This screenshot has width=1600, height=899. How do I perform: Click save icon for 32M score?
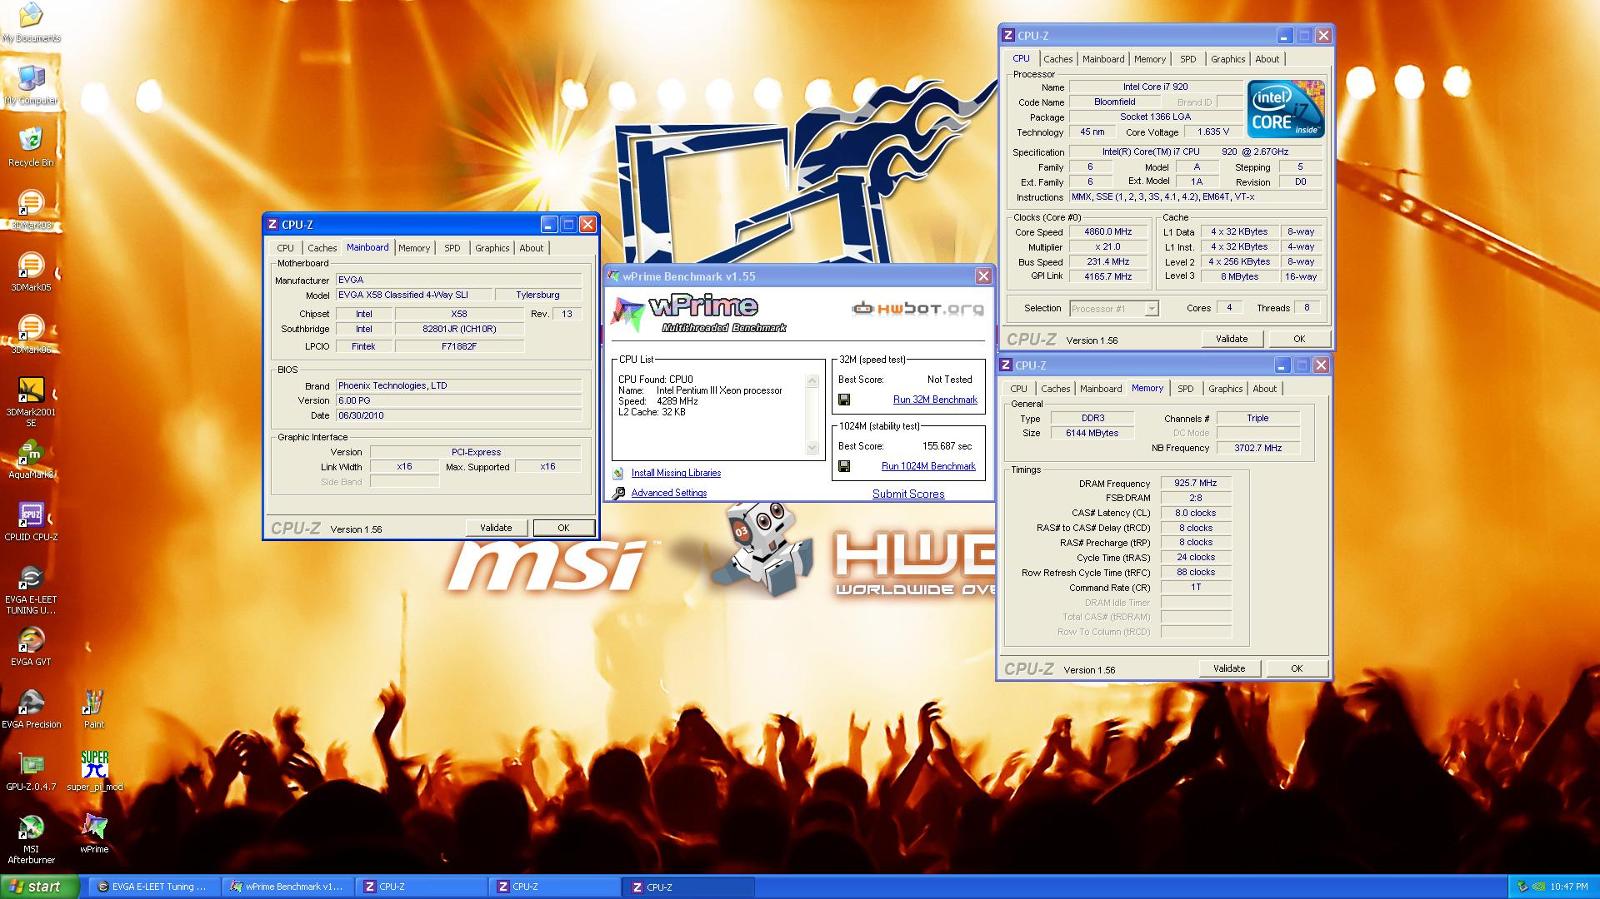point(844,400)
